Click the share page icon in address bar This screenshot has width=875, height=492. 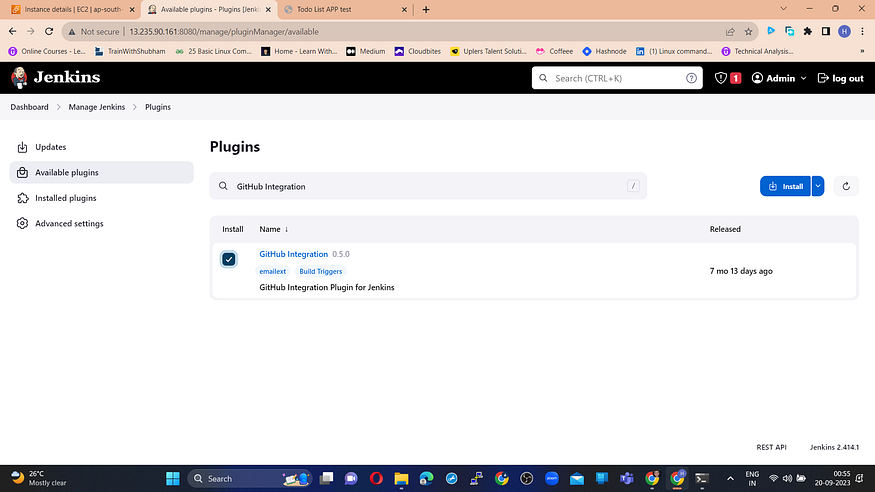coord(730,32)
